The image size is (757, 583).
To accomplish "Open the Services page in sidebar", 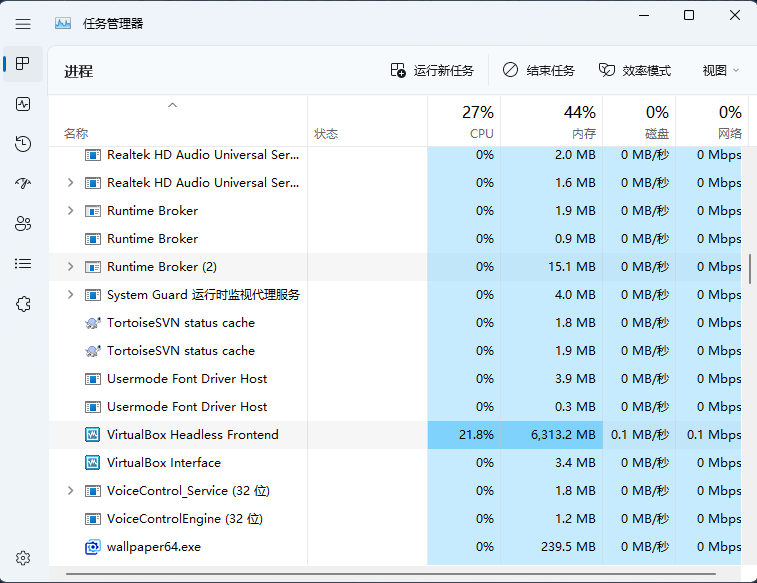I will pyautogui.click(x=23, y=304).
